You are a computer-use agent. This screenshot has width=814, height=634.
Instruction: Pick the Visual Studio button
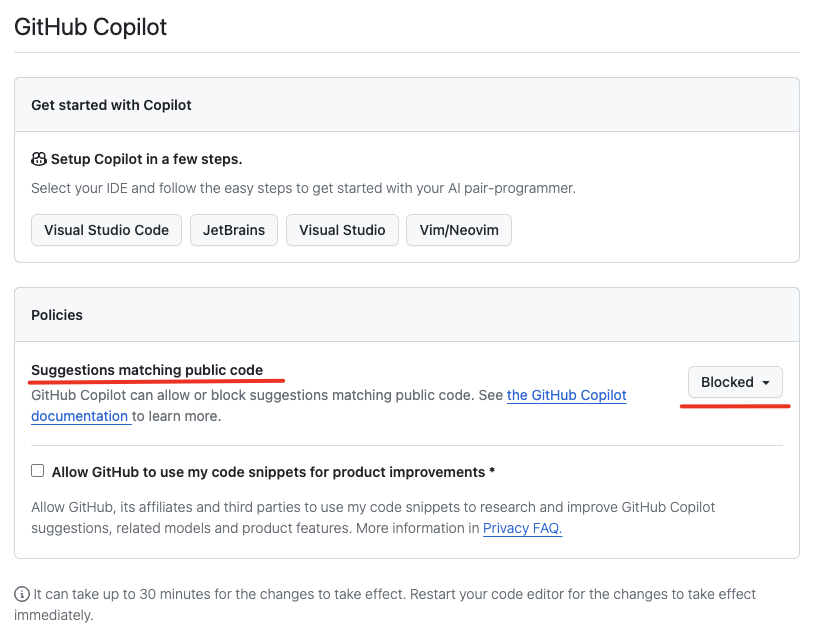[x=342, y=230]
